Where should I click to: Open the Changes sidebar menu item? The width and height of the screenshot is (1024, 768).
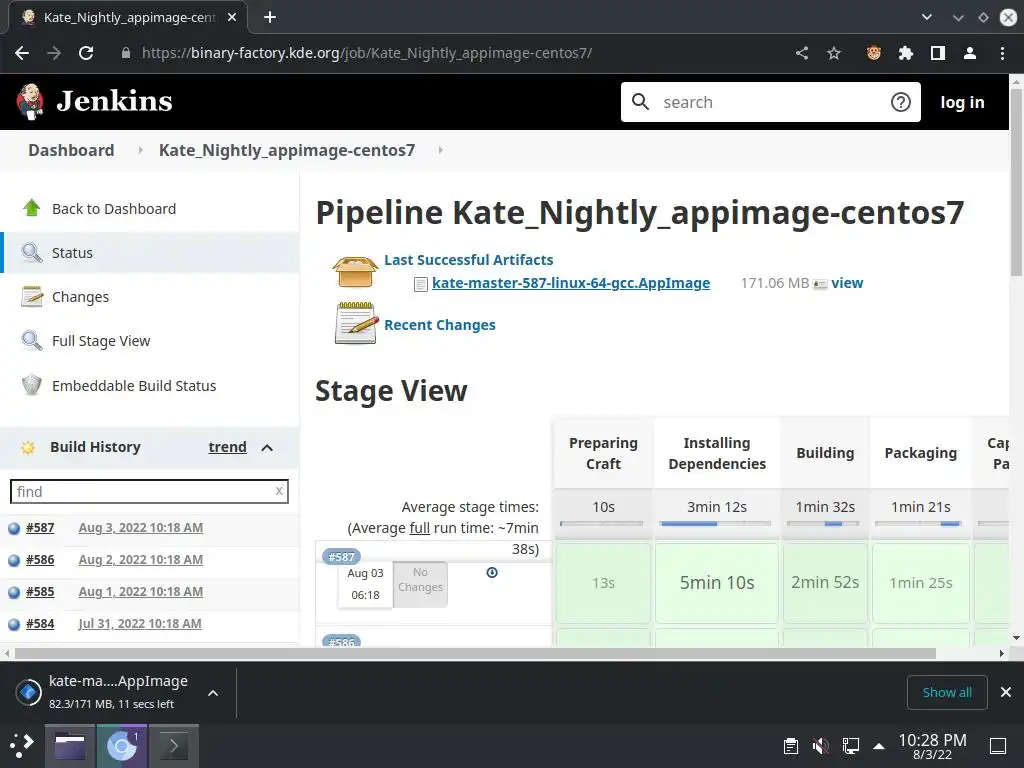pos(80,297)
